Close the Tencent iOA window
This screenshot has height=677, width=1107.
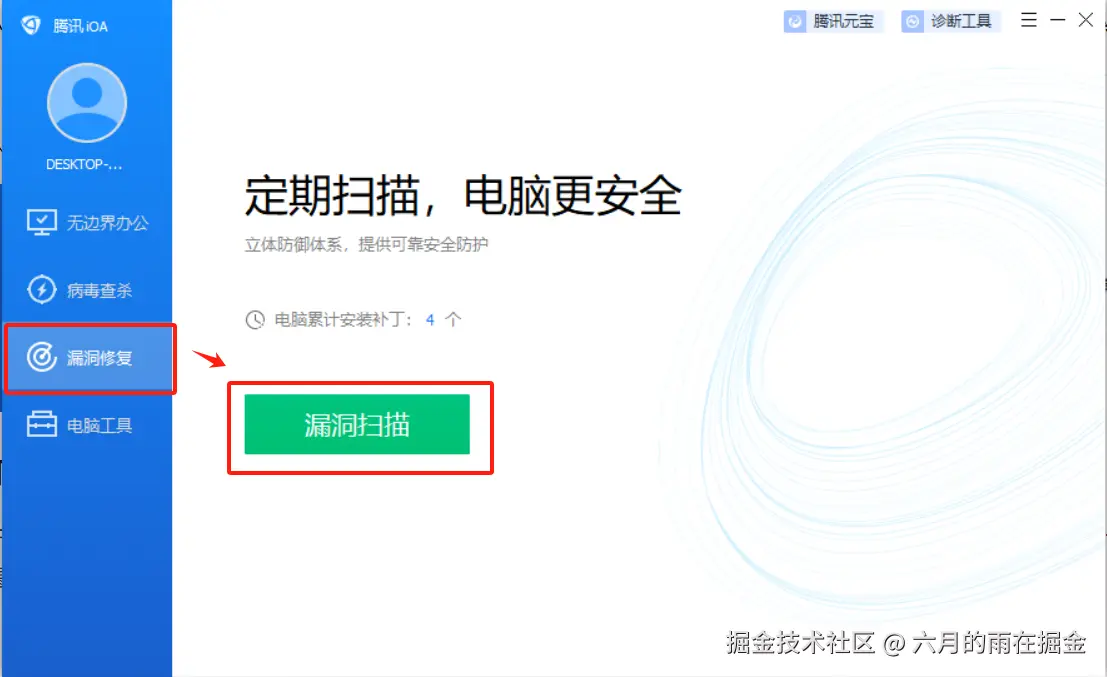[1086, 20]
